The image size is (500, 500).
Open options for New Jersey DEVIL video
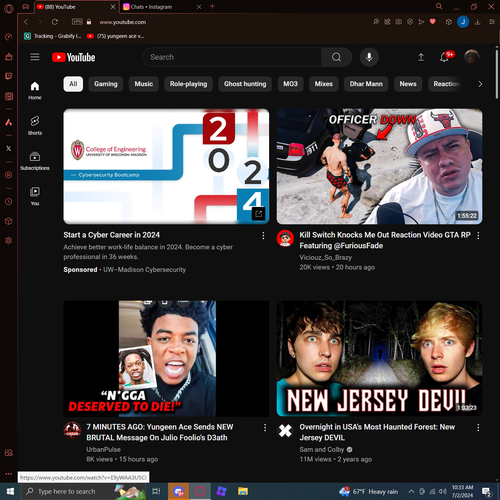click(x=478, y=428)
